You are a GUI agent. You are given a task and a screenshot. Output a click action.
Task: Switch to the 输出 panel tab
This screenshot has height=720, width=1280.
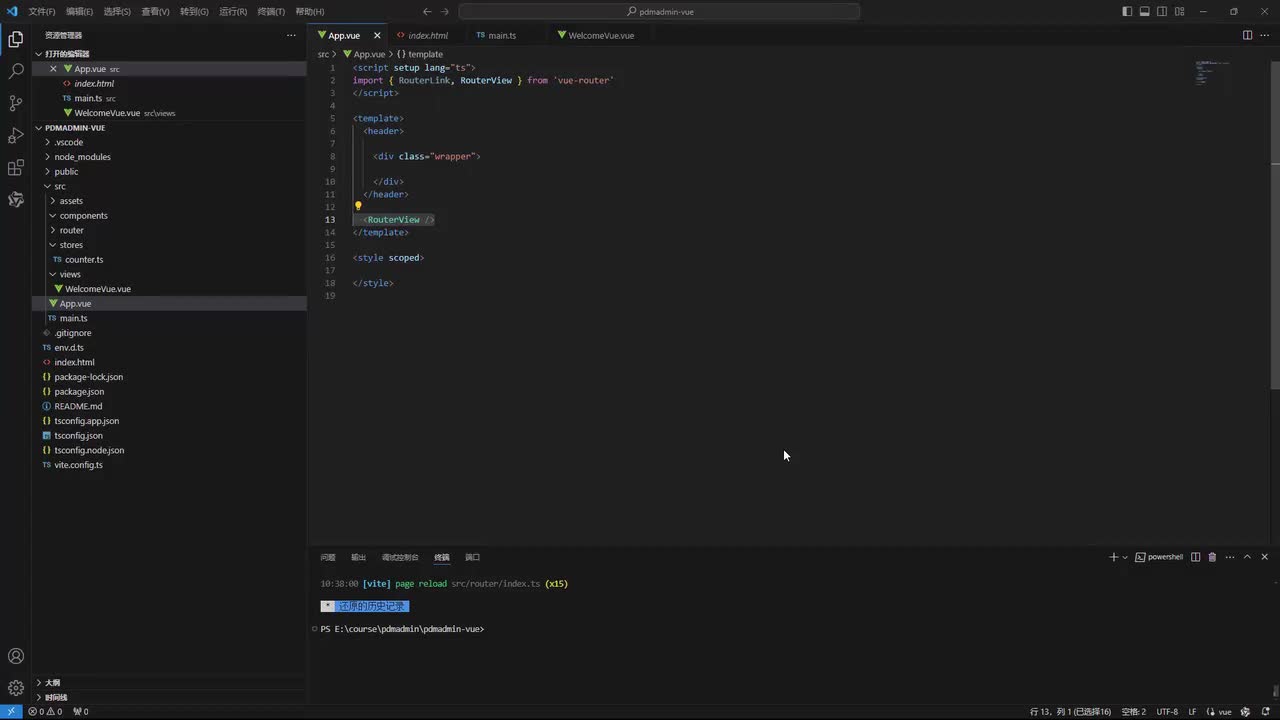[358, 557]
